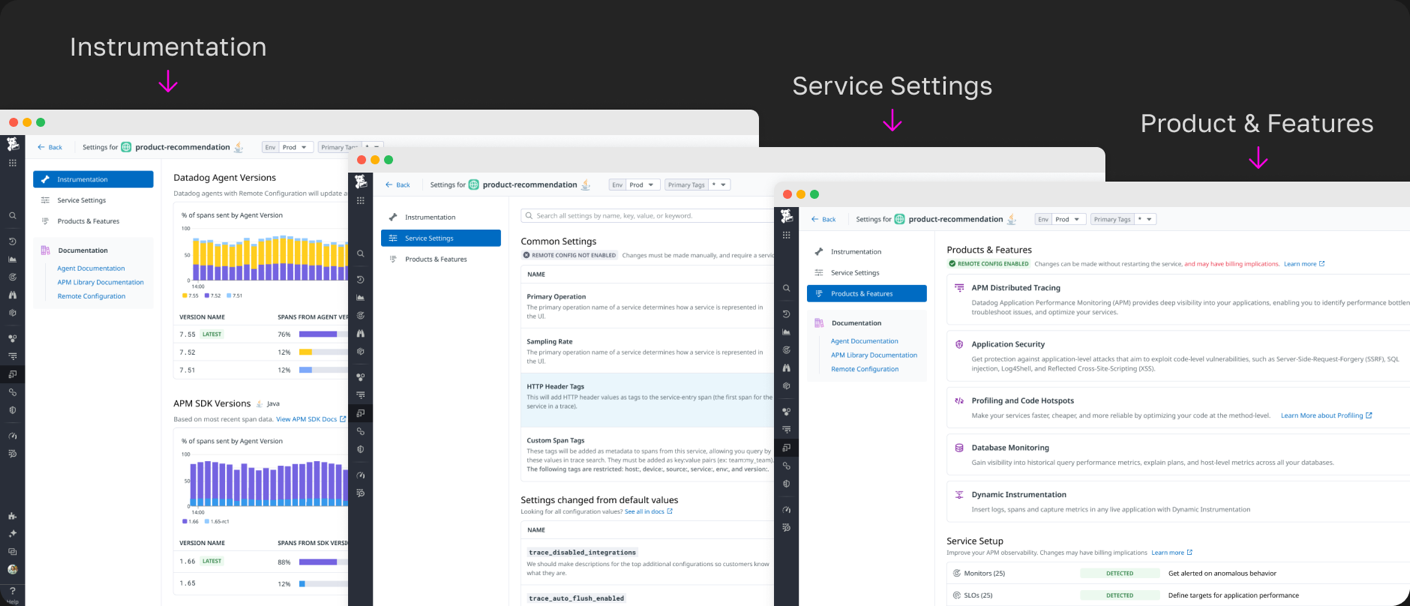The height and width of the screenshot is (606, 1410).
Task: Click SDK version 1.65 row
Action: coord(263,583)
